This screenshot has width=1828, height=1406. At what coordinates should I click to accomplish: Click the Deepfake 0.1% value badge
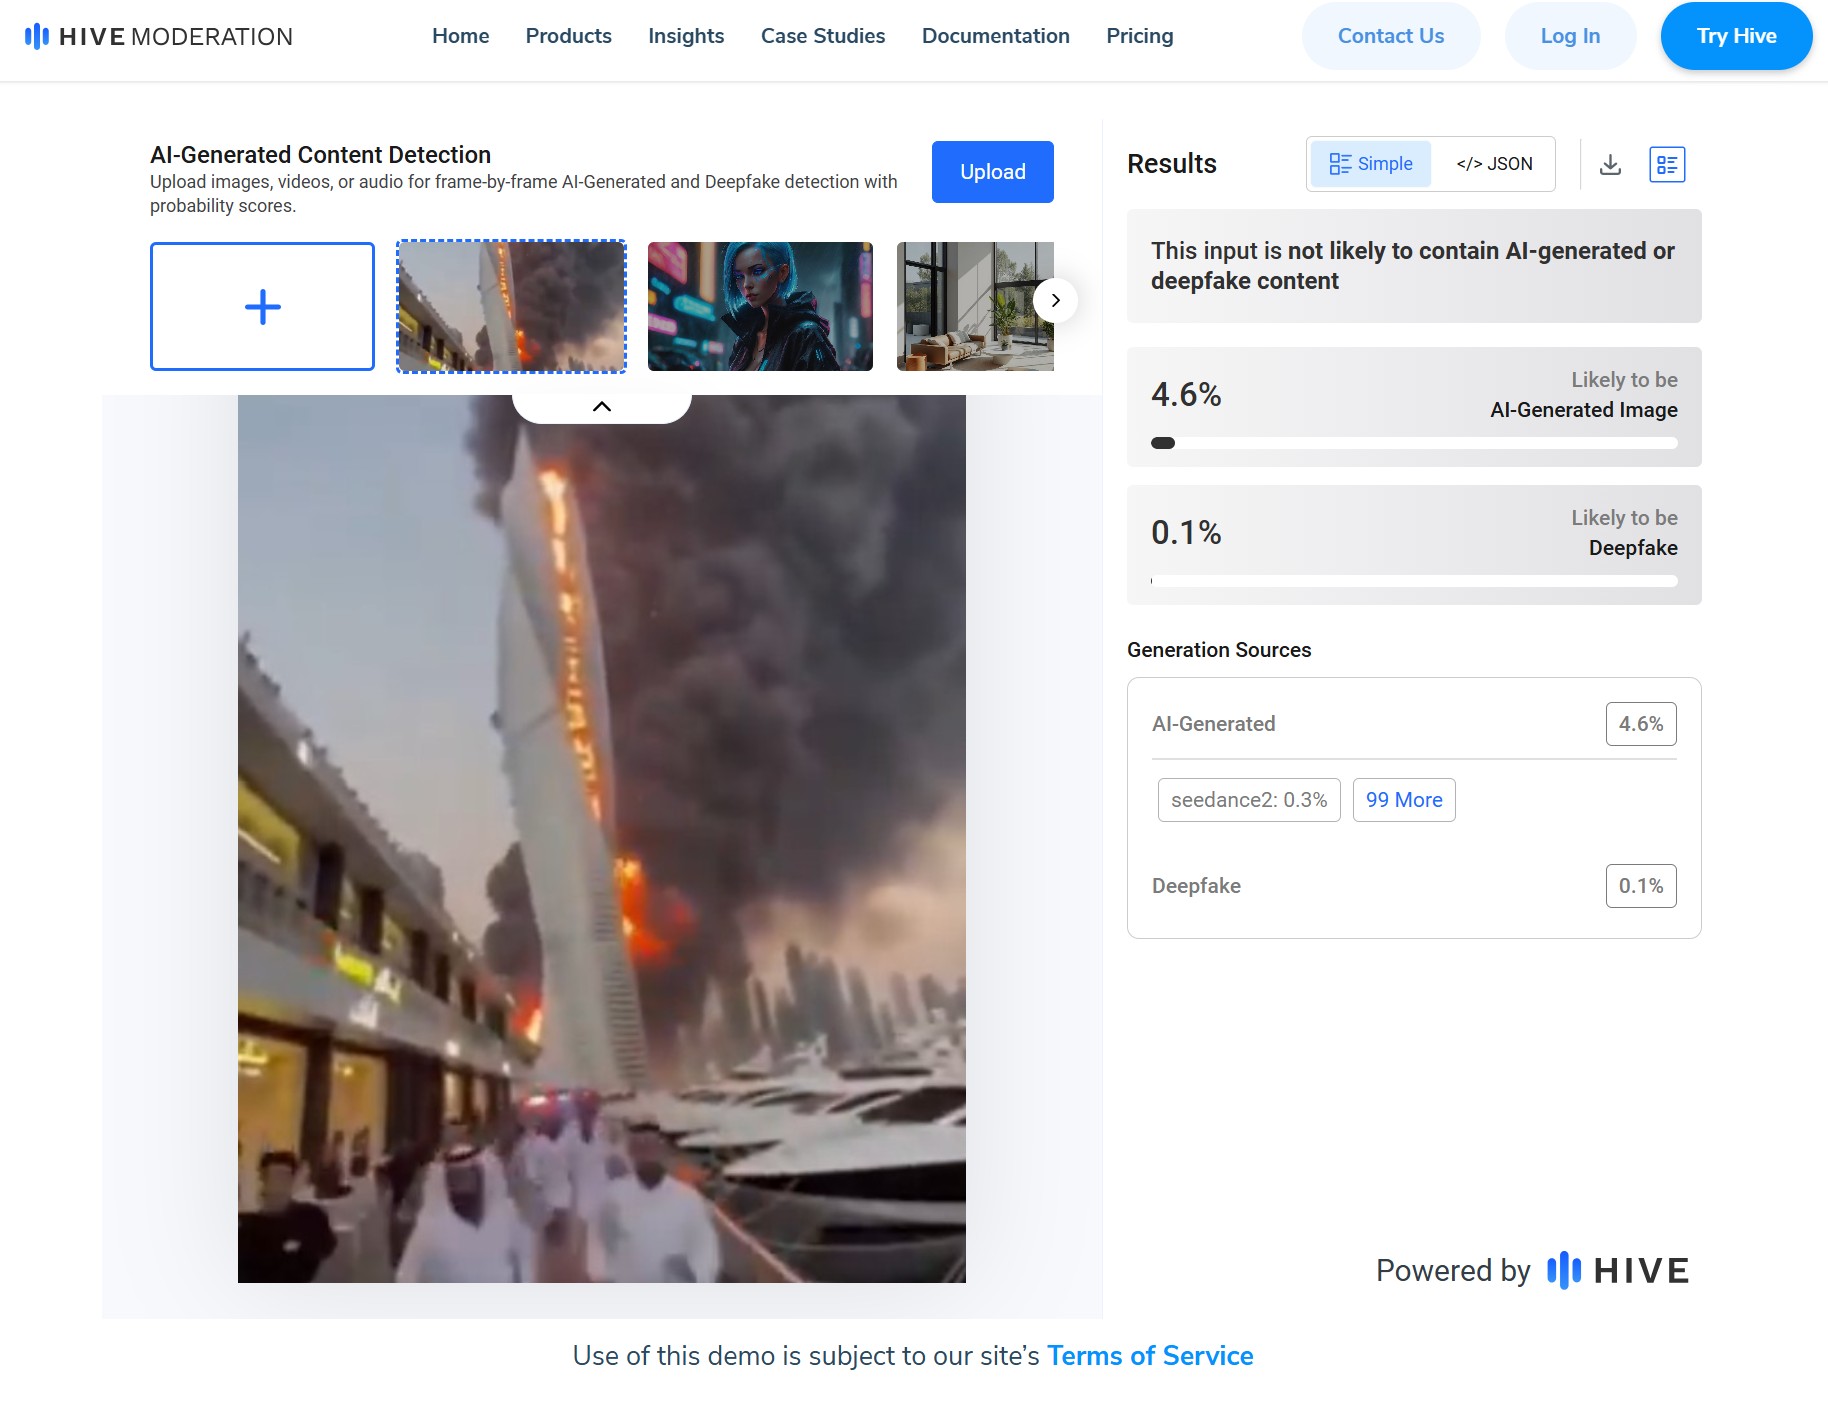[1641, 886]
